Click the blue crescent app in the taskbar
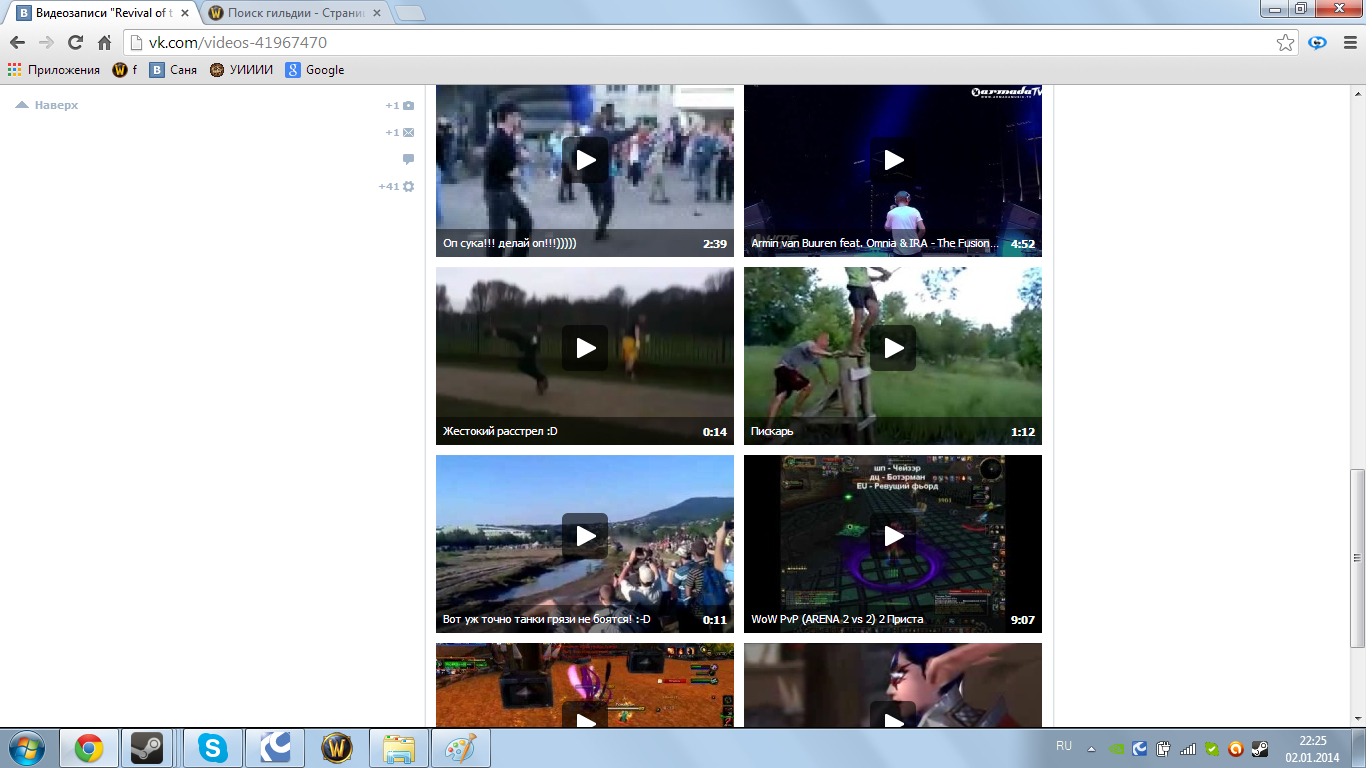1372x768 pixels. (x=275, y=748)
